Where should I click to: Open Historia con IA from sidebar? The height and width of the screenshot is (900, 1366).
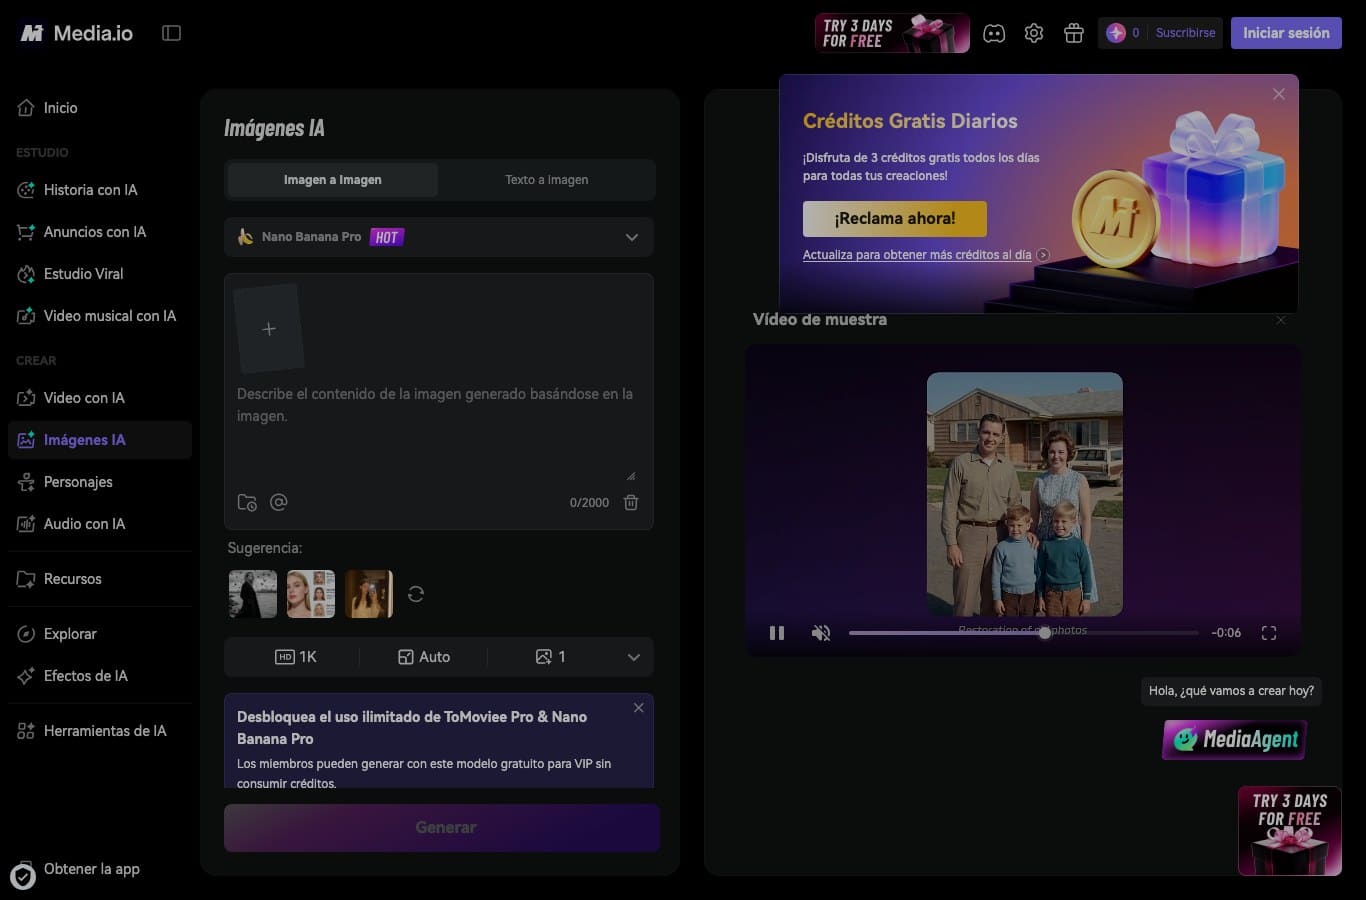click(100, 190)
